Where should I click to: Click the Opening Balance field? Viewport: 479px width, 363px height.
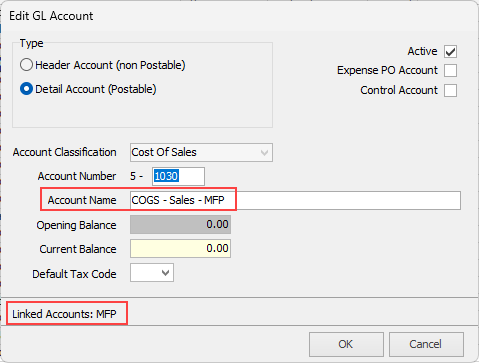tap(180, 224)
